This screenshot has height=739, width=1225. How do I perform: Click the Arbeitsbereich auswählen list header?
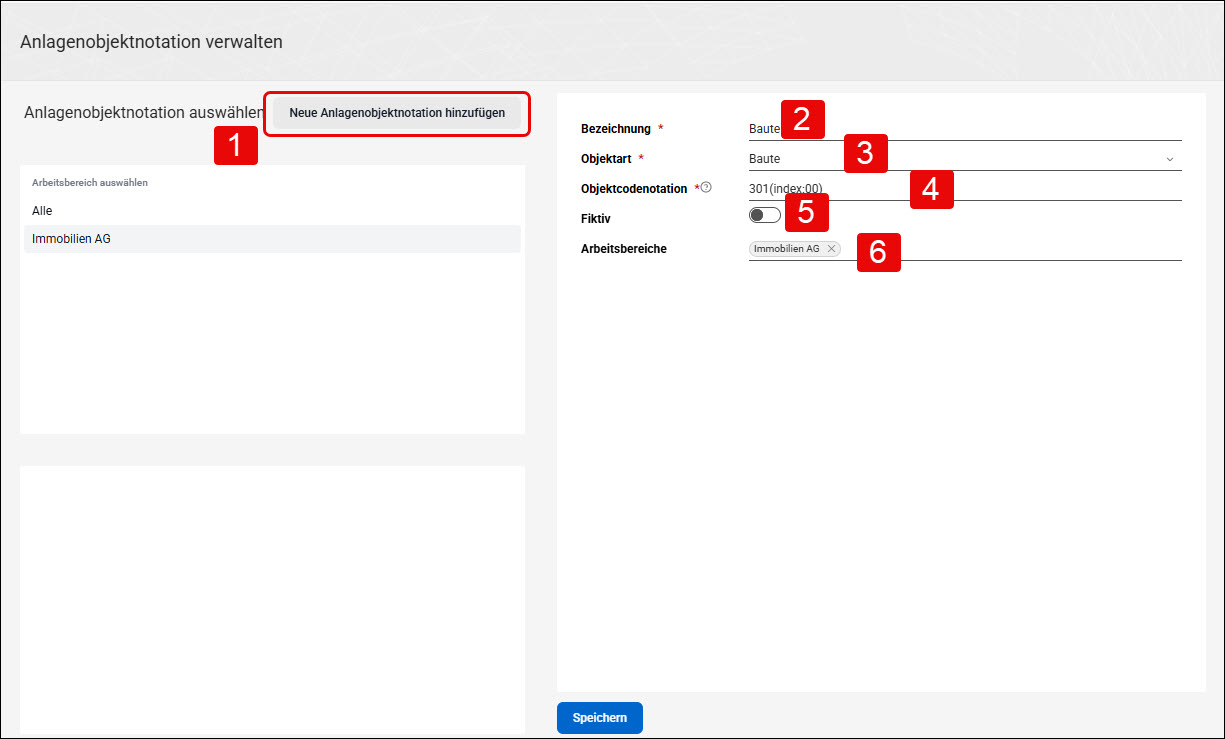(x=90, y=183)
